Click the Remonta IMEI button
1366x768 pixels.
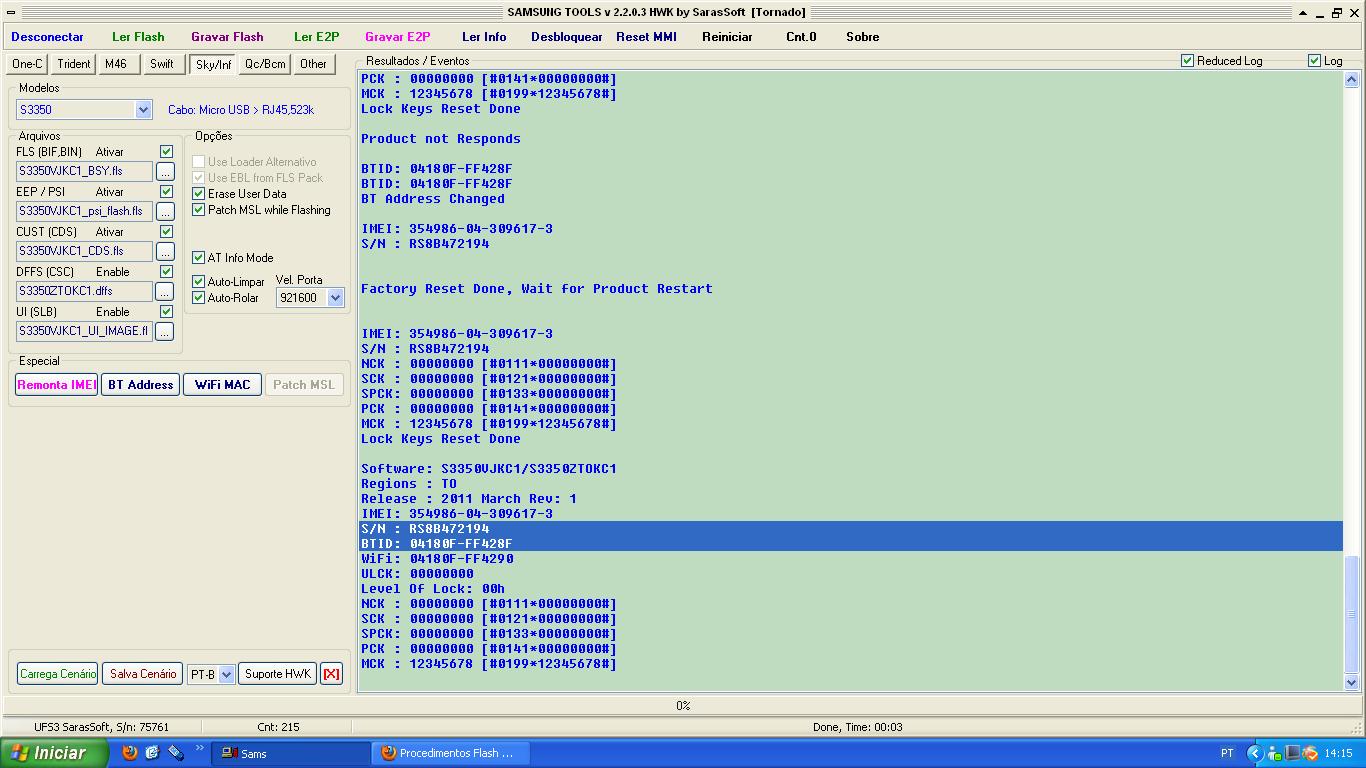[57, 385]
